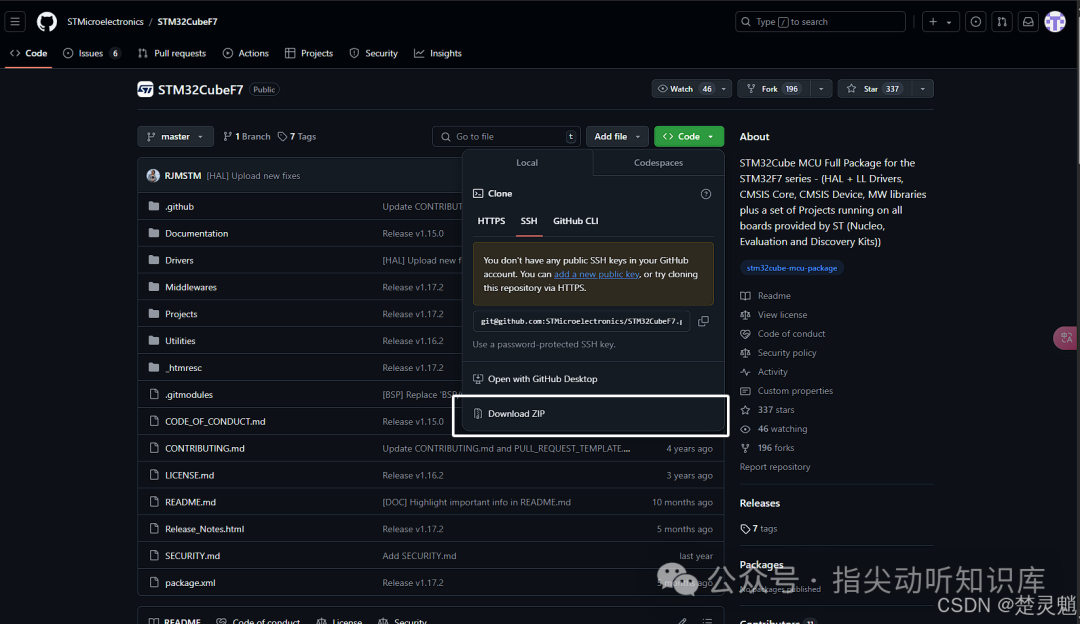
Task: Fork the repository
Action: (773, 89)
